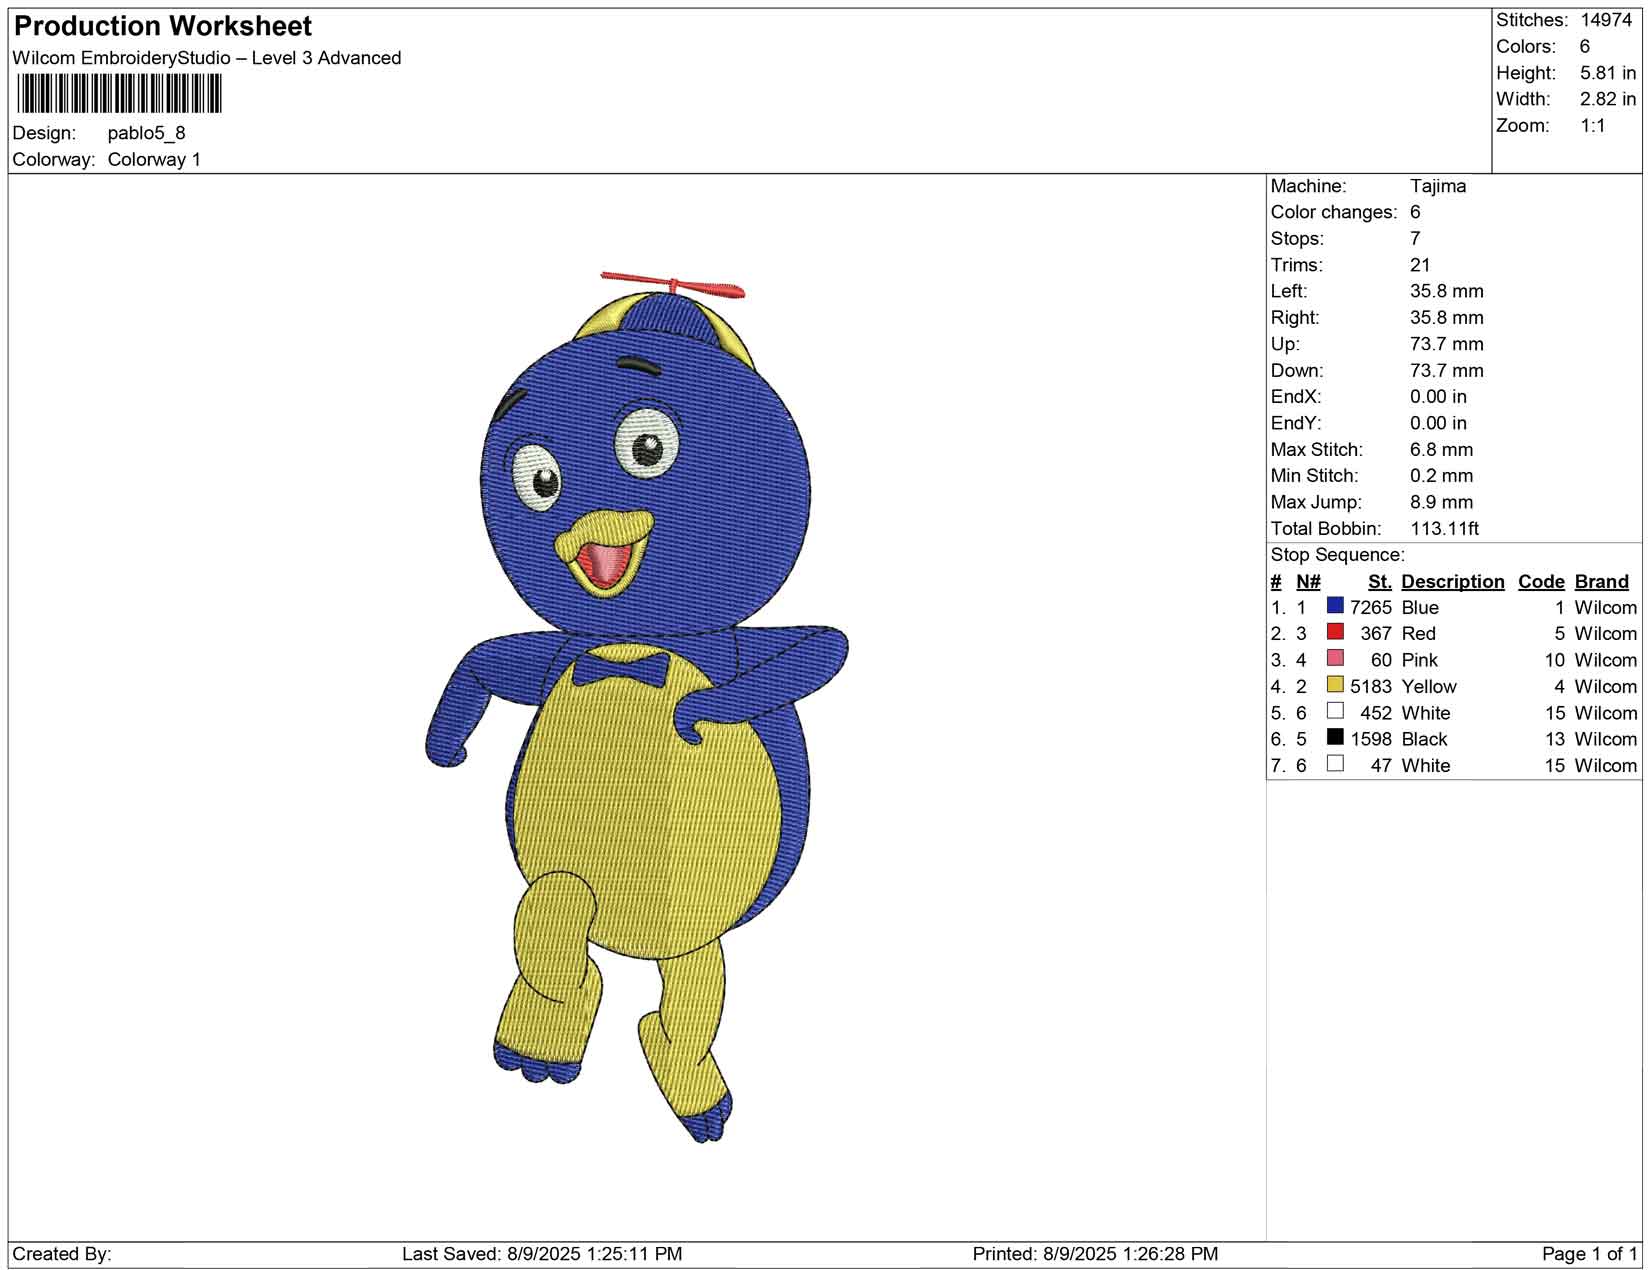Click the blue color swatch in stop 1
1650x1270 pixels.
1335,606
